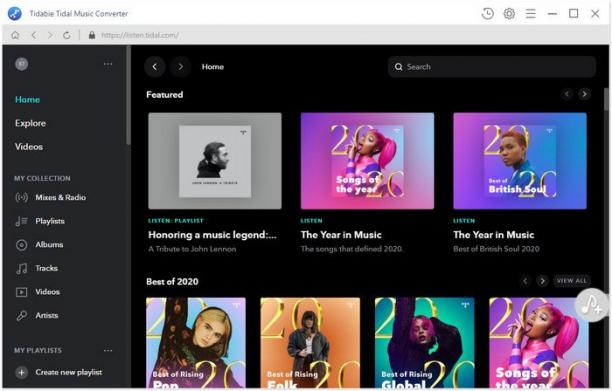This screenshot has width=612, height=391.
Task: Show next Best of 2020 items arrow
Action: 542,281
